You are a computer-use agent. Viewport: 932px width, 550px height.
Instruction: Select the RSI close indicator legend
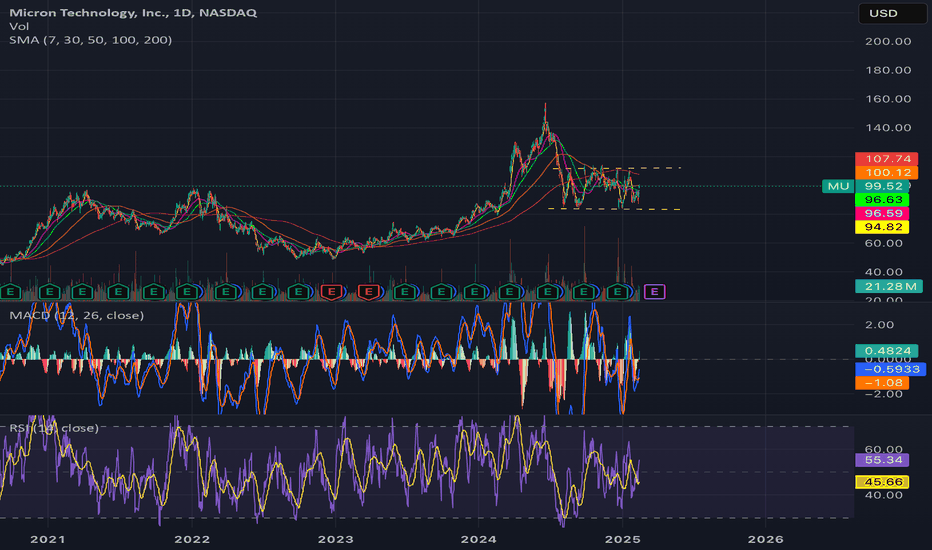click(x=54, y=428)
